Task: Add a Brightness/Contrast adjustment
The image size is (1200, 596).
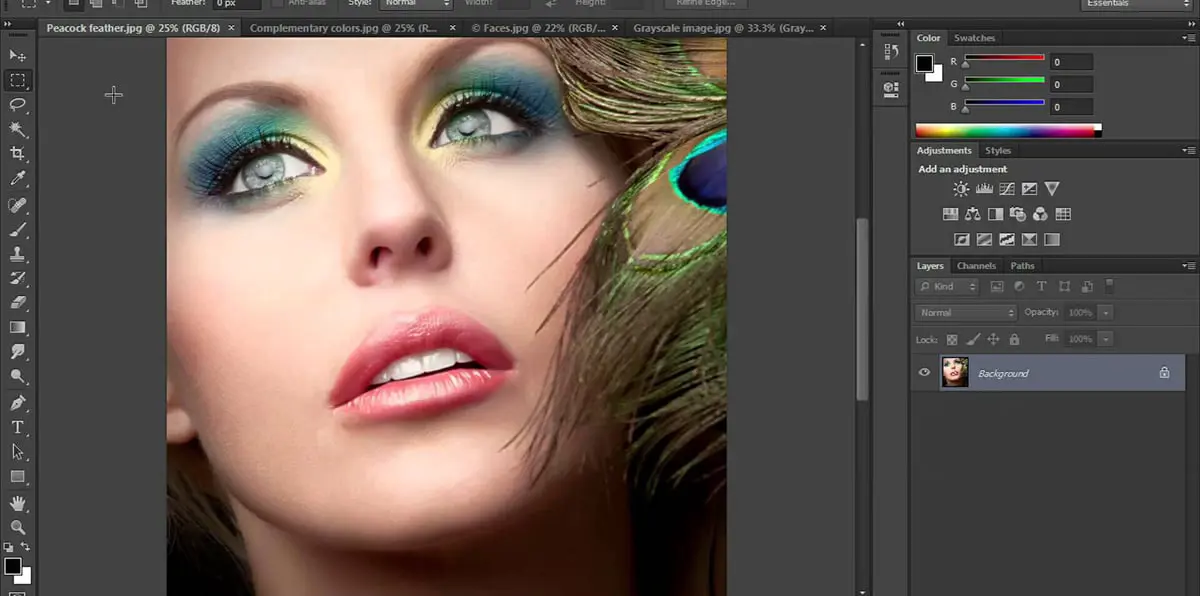Action: click(x=961, y=189)
